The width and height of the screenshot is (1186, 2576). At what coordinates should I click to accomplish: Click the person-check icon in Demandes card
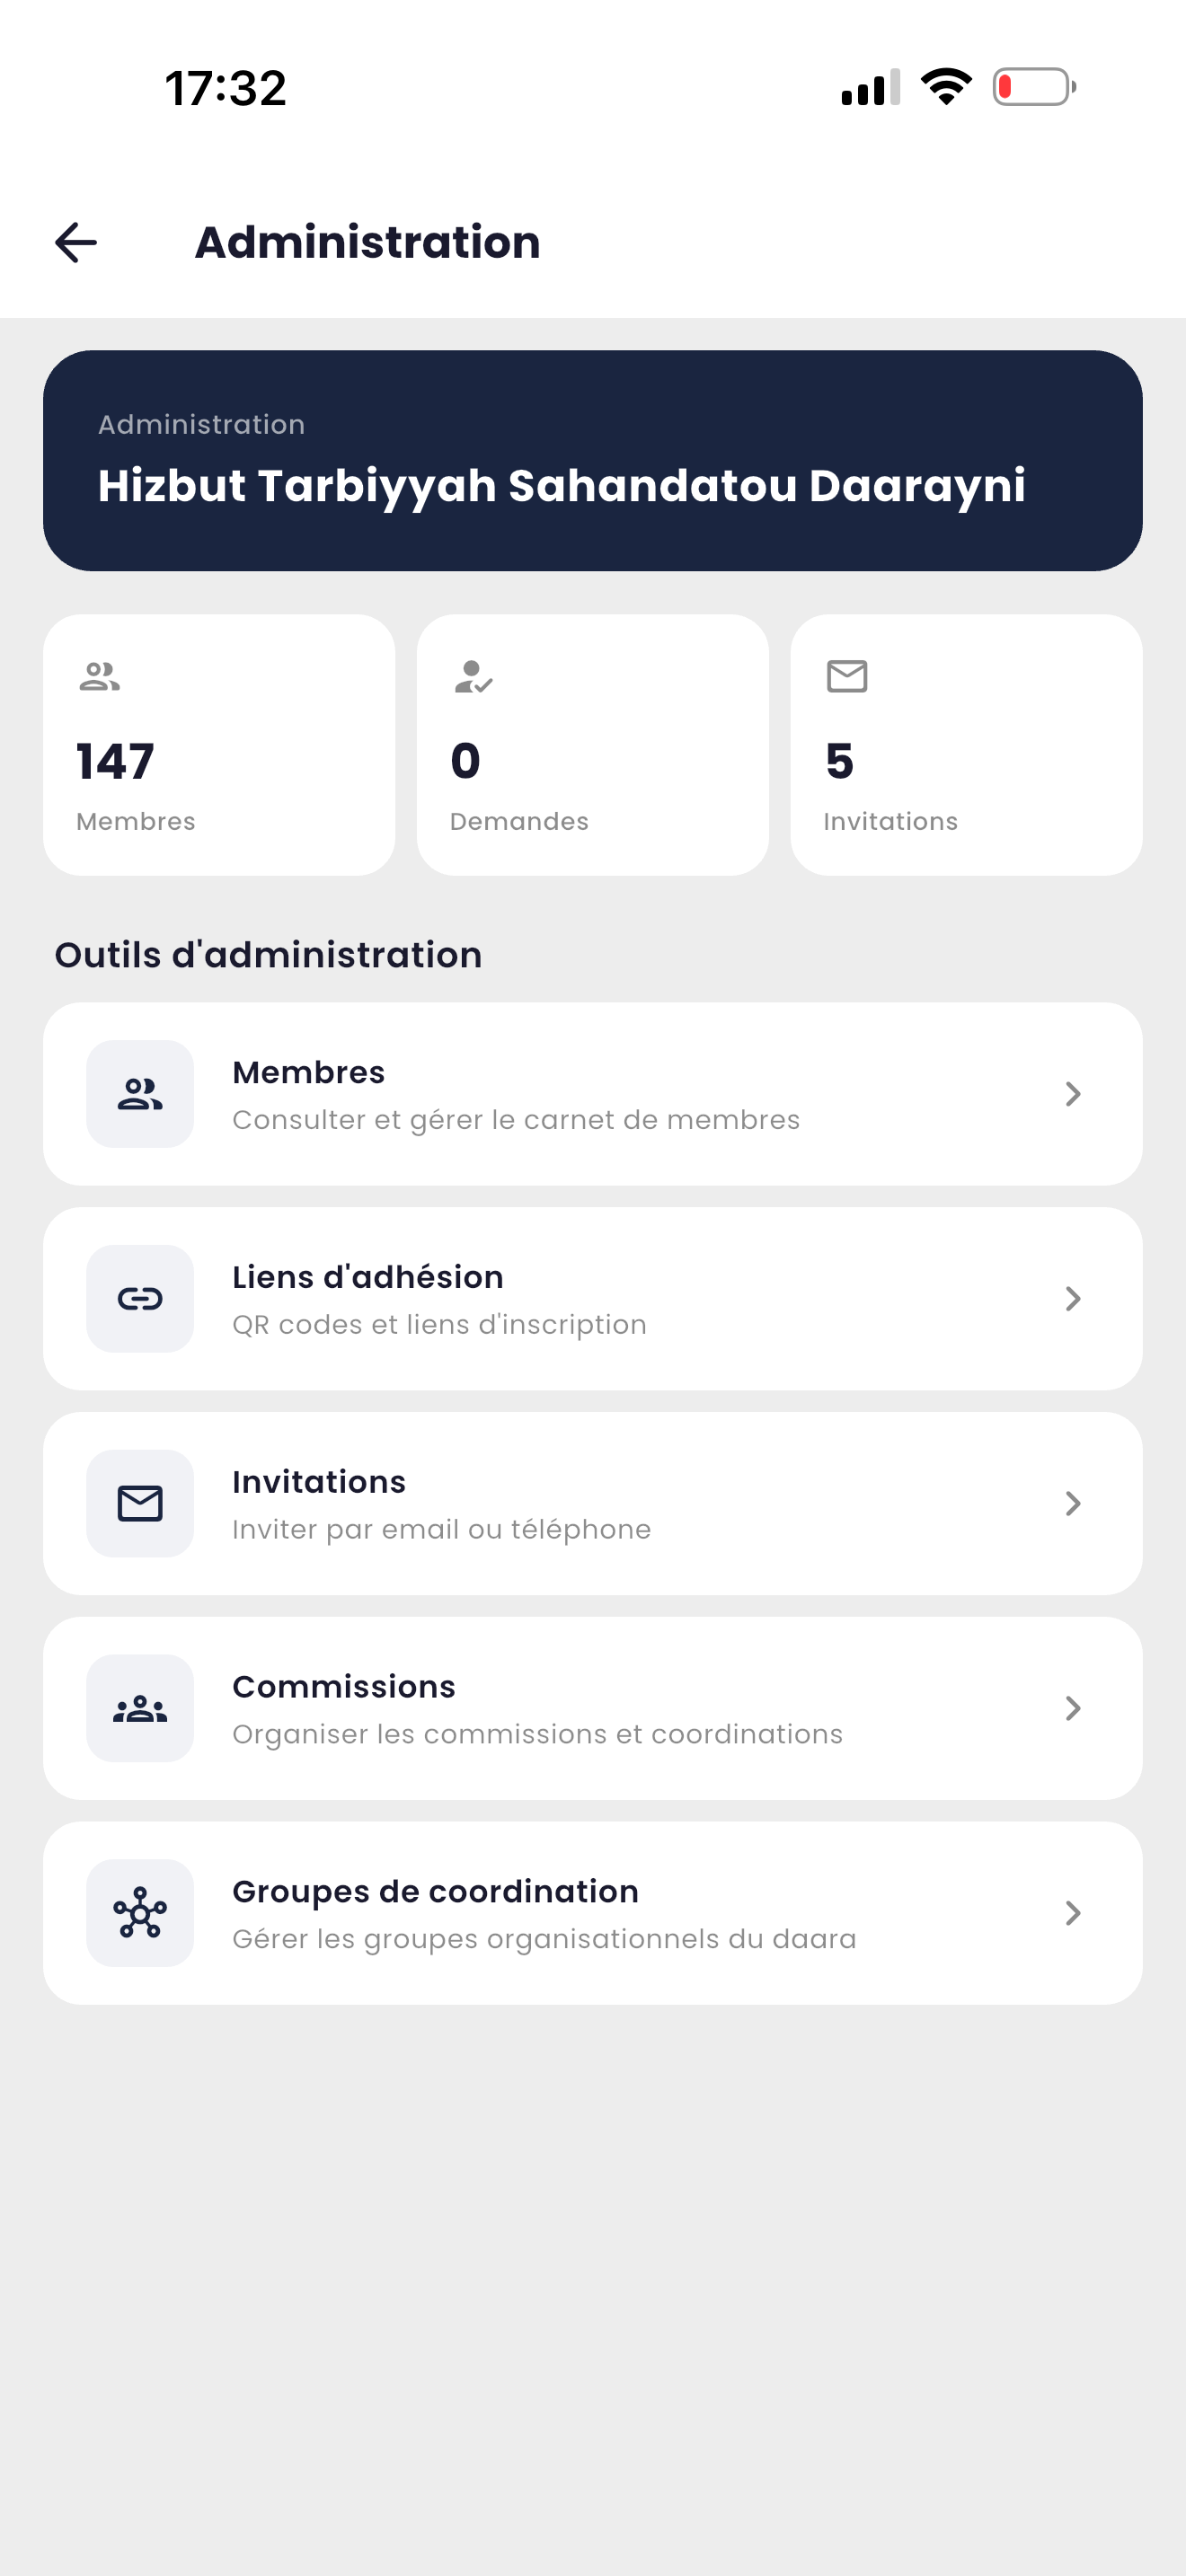[x=473, y=677]
